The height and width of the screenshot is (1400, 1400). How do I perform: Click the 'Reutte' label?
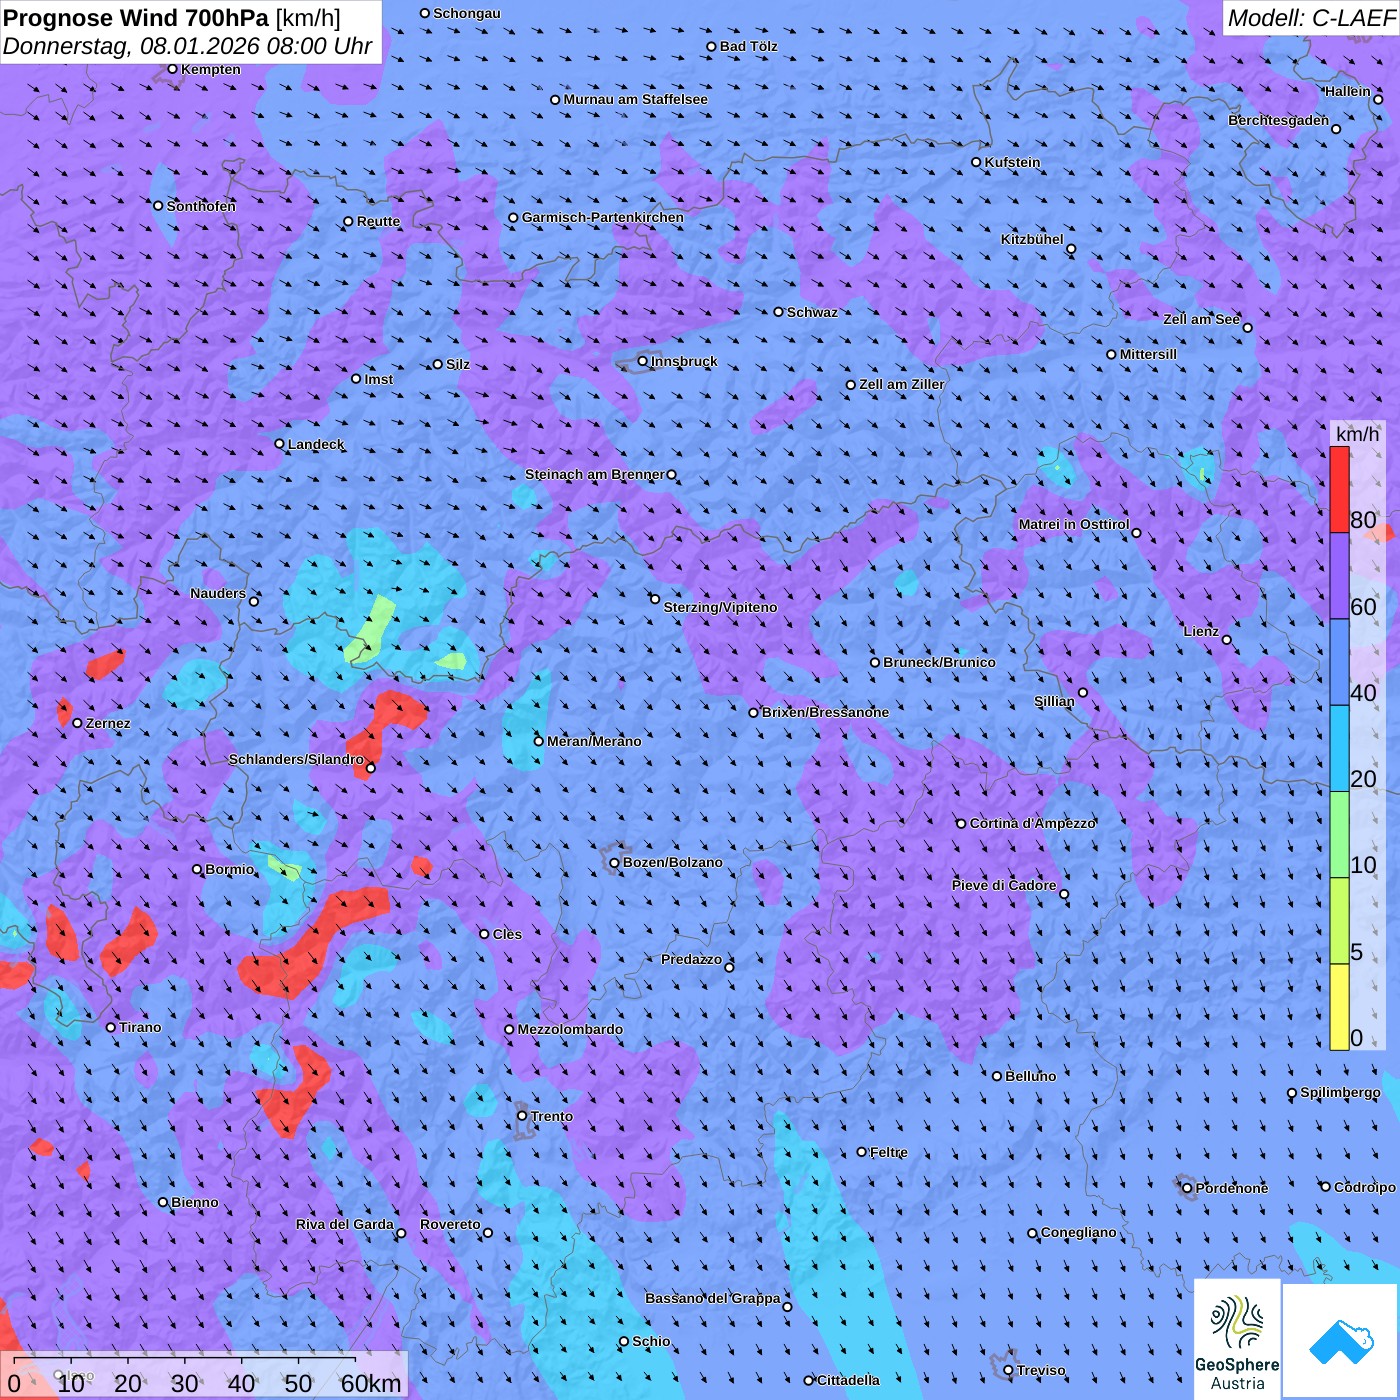click(379, 221)
